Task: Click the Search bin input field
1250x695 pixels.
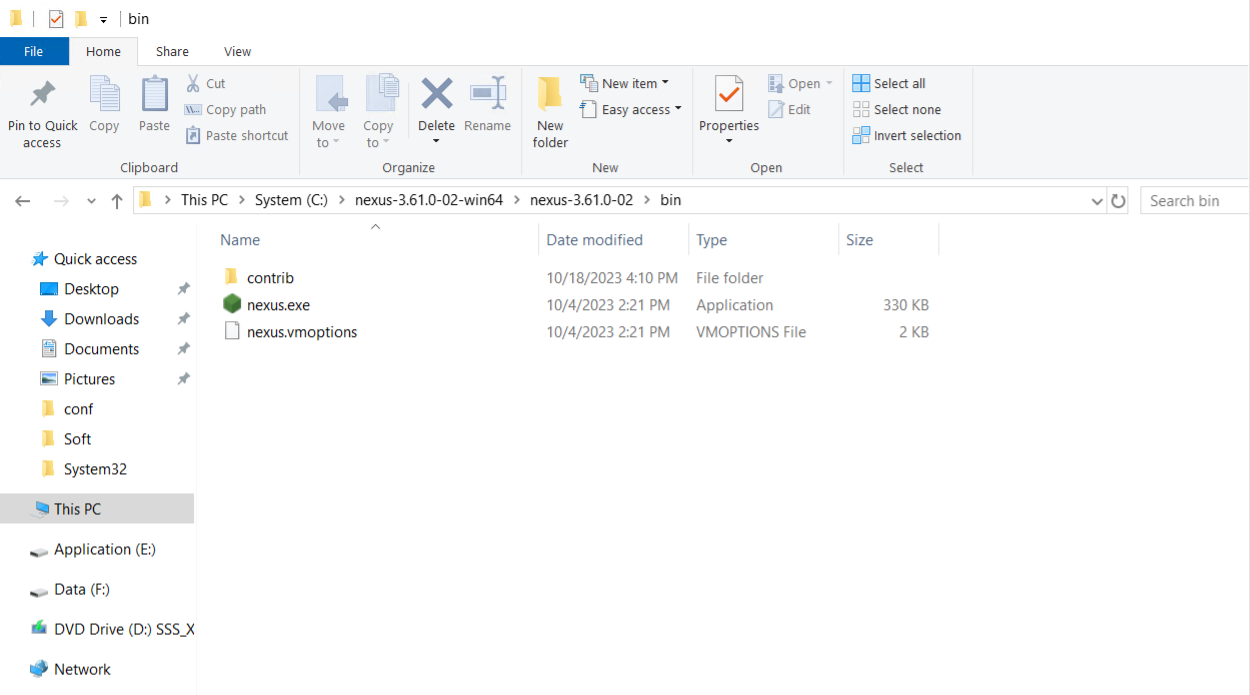Action: pos(1193,201)
